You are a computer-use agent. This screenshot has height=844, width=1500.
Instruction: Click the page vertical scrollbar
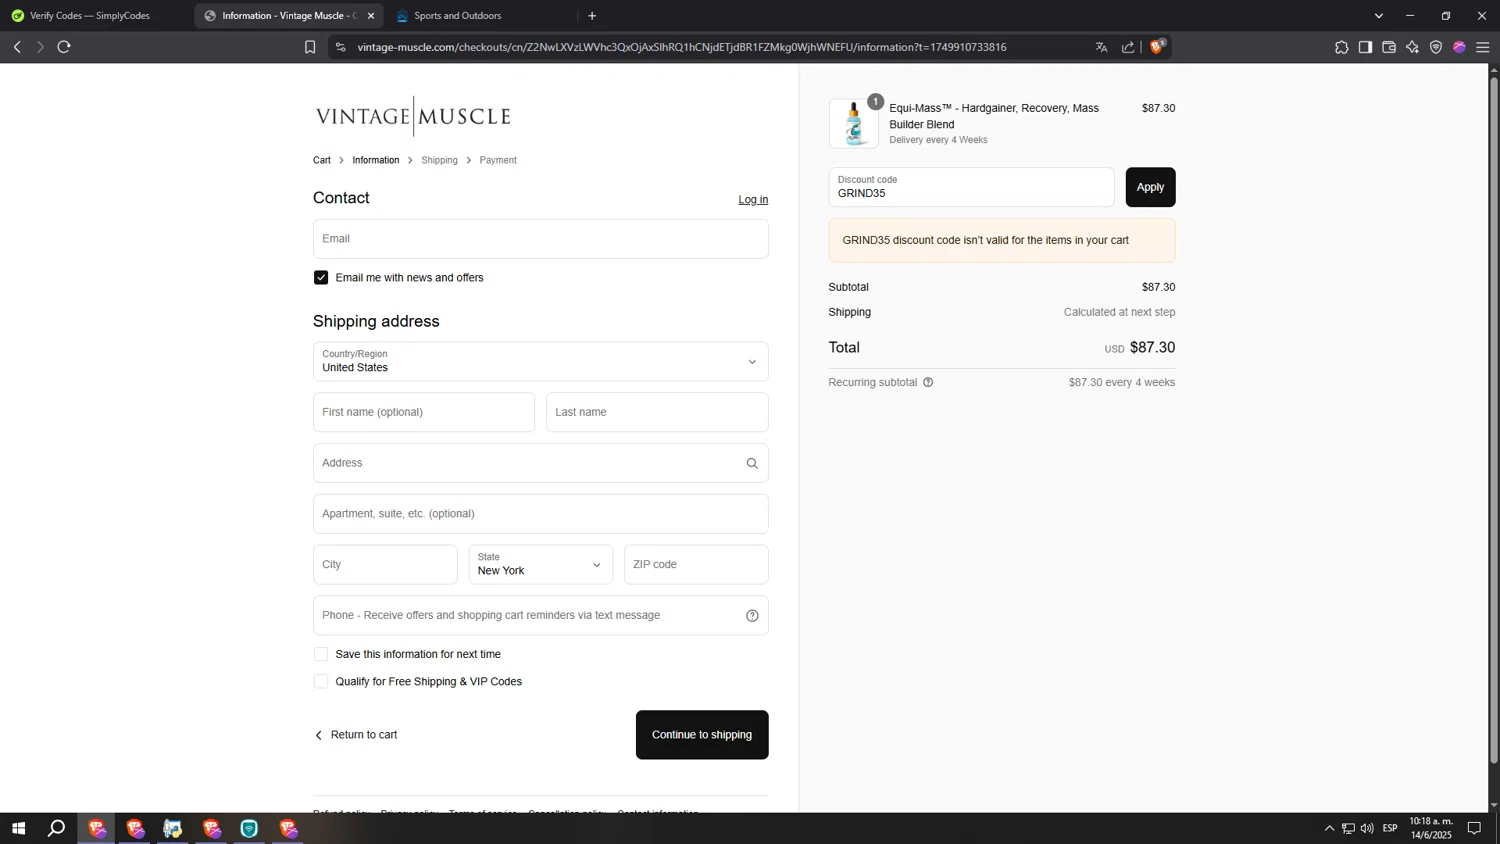point(1494,420)
